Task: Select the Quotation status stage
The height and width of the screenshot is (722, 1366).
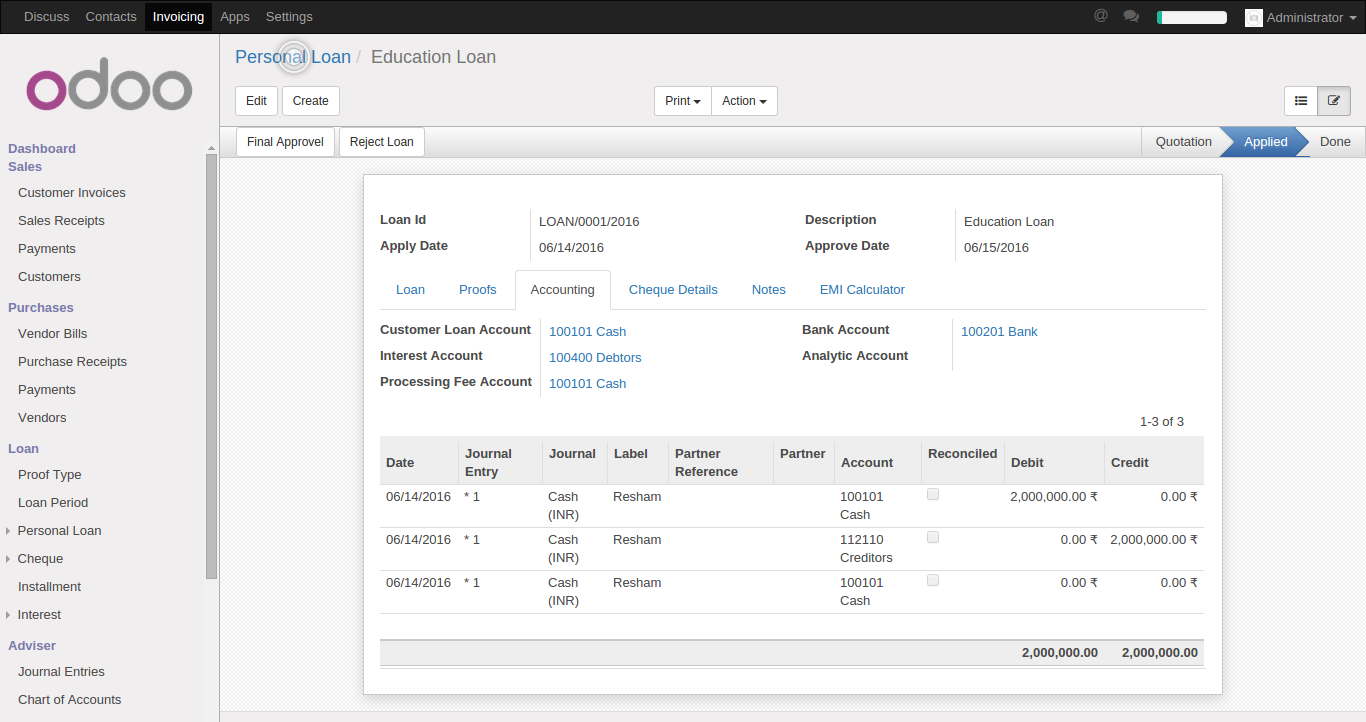Action: coord(1184,142)
